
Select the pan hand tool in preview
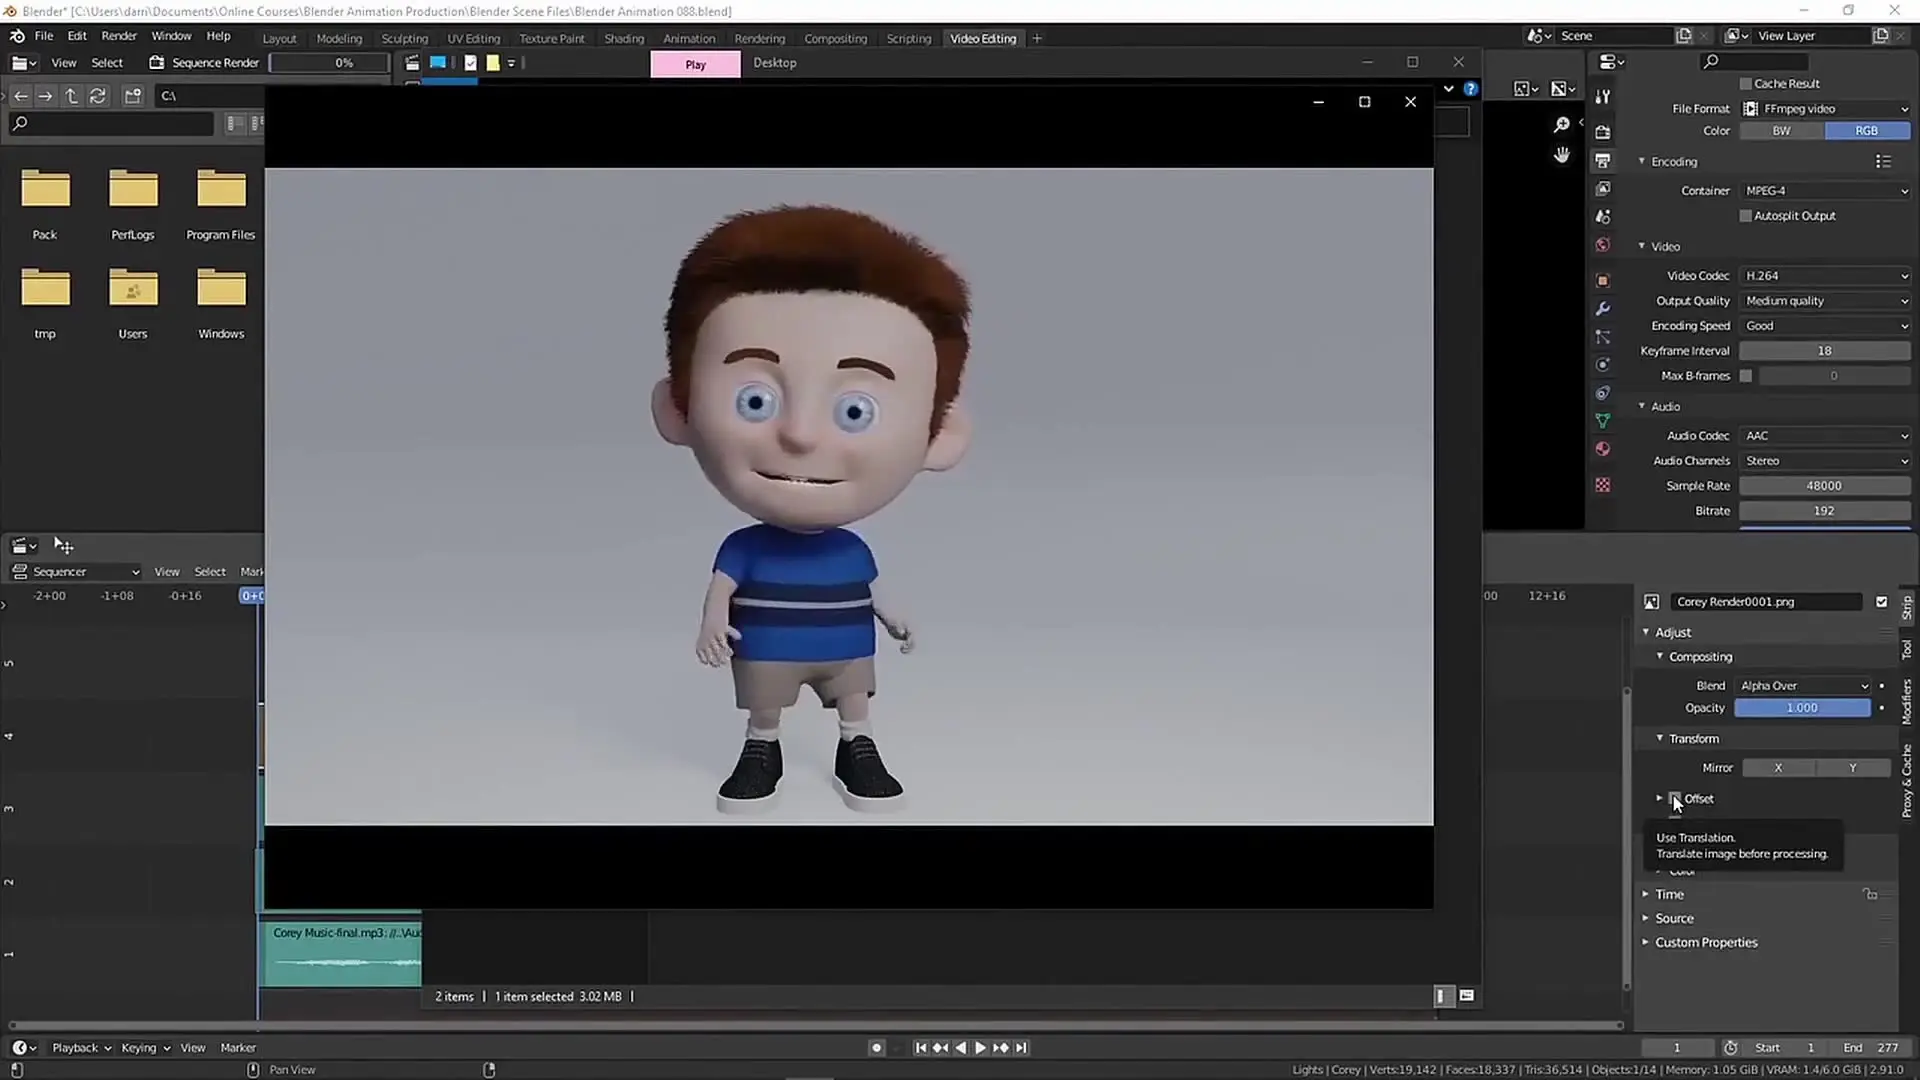tap(1561, 155)
